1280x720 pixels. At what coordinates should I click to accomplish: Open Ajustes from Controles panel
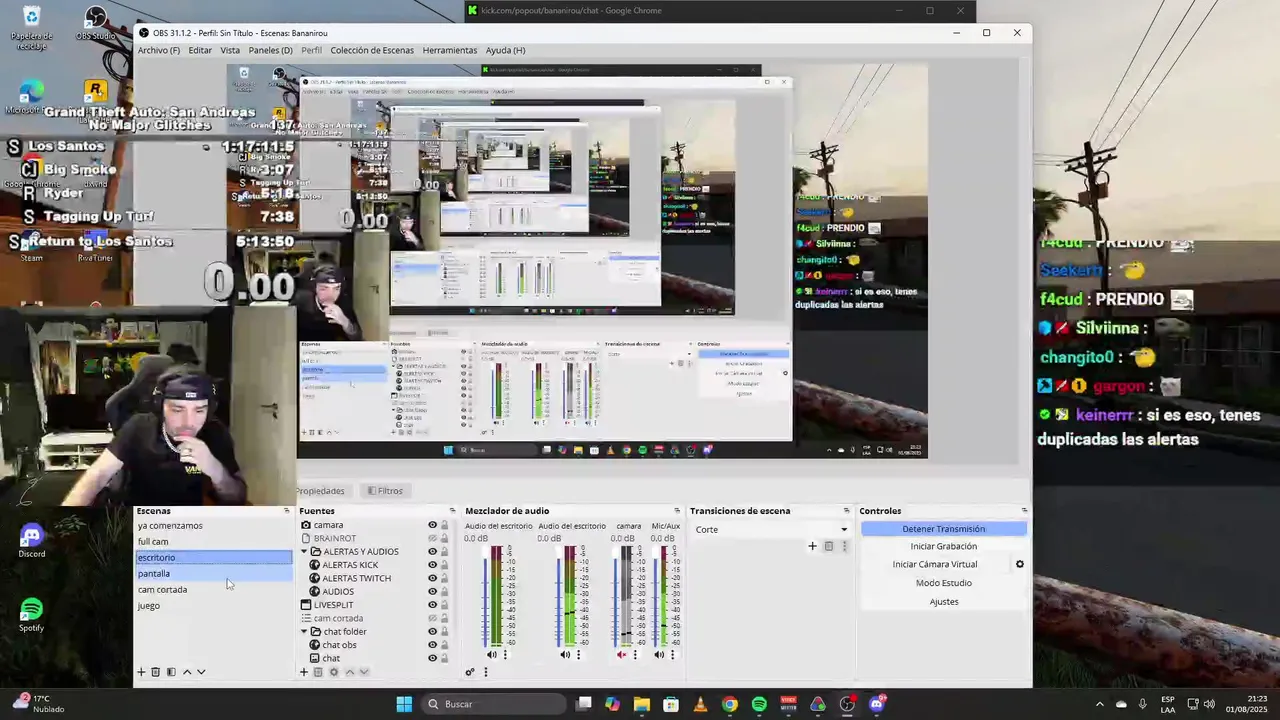tap(944, 602)
